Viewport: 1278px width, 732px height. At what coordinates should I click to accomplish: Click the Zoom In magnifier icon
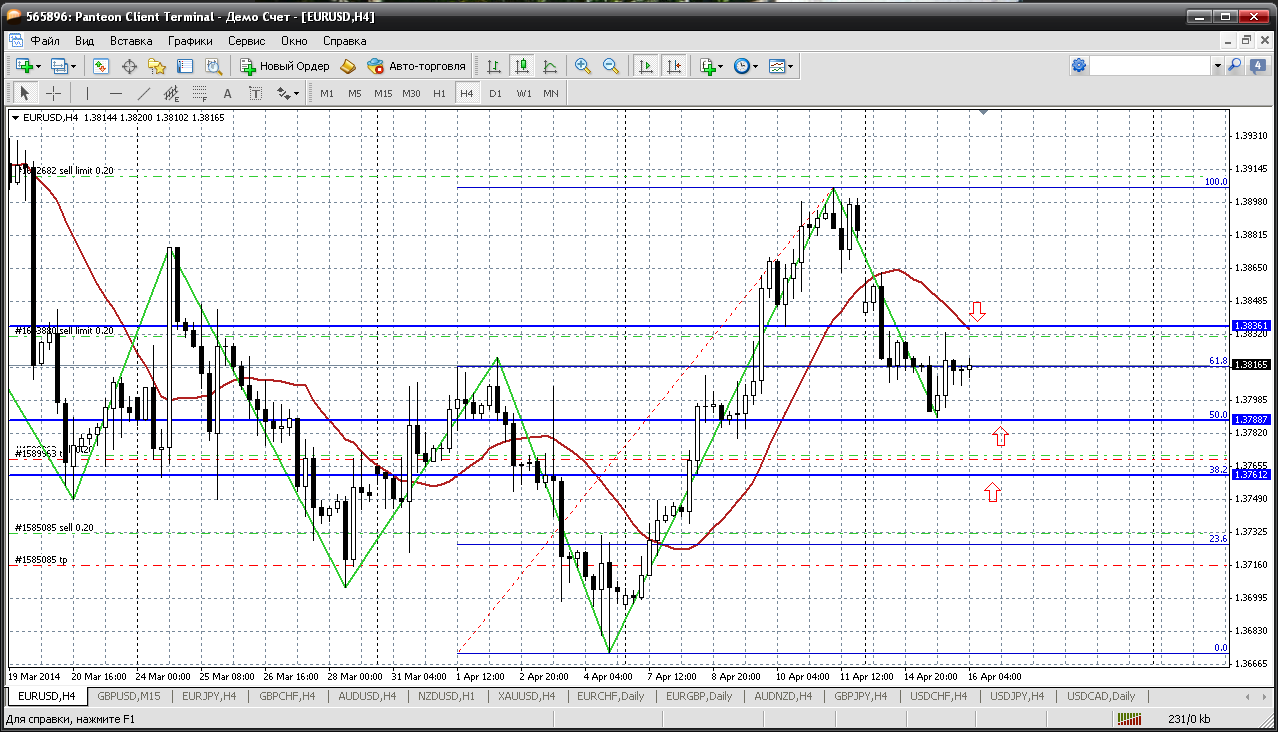tap(582, 66)
